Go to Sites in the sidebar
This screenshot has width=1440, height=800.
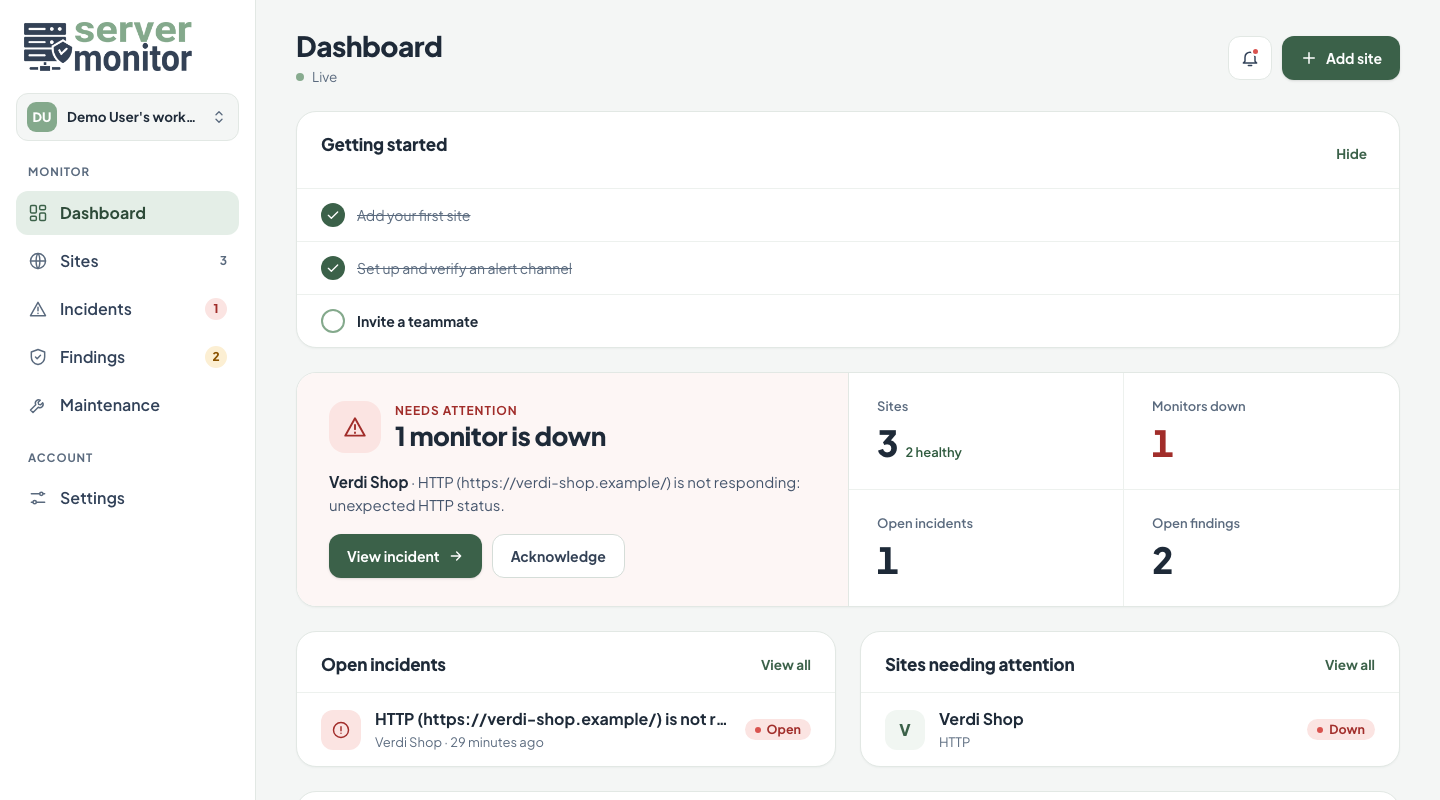pyautogui.click(x=127, y=261)
